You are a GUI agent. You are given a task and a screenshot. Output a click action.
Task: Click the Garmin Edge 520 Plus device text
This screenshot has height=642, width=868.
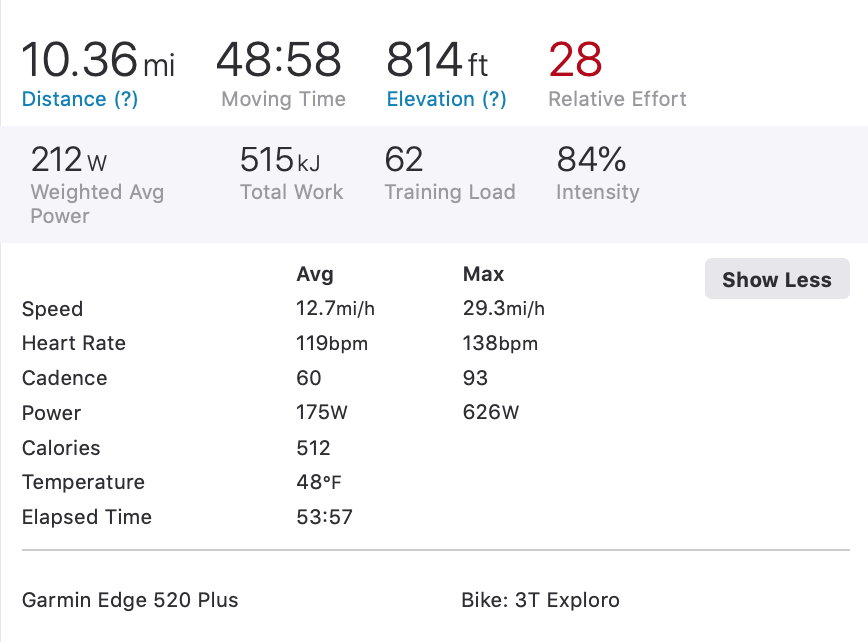[x=130, y=600]
